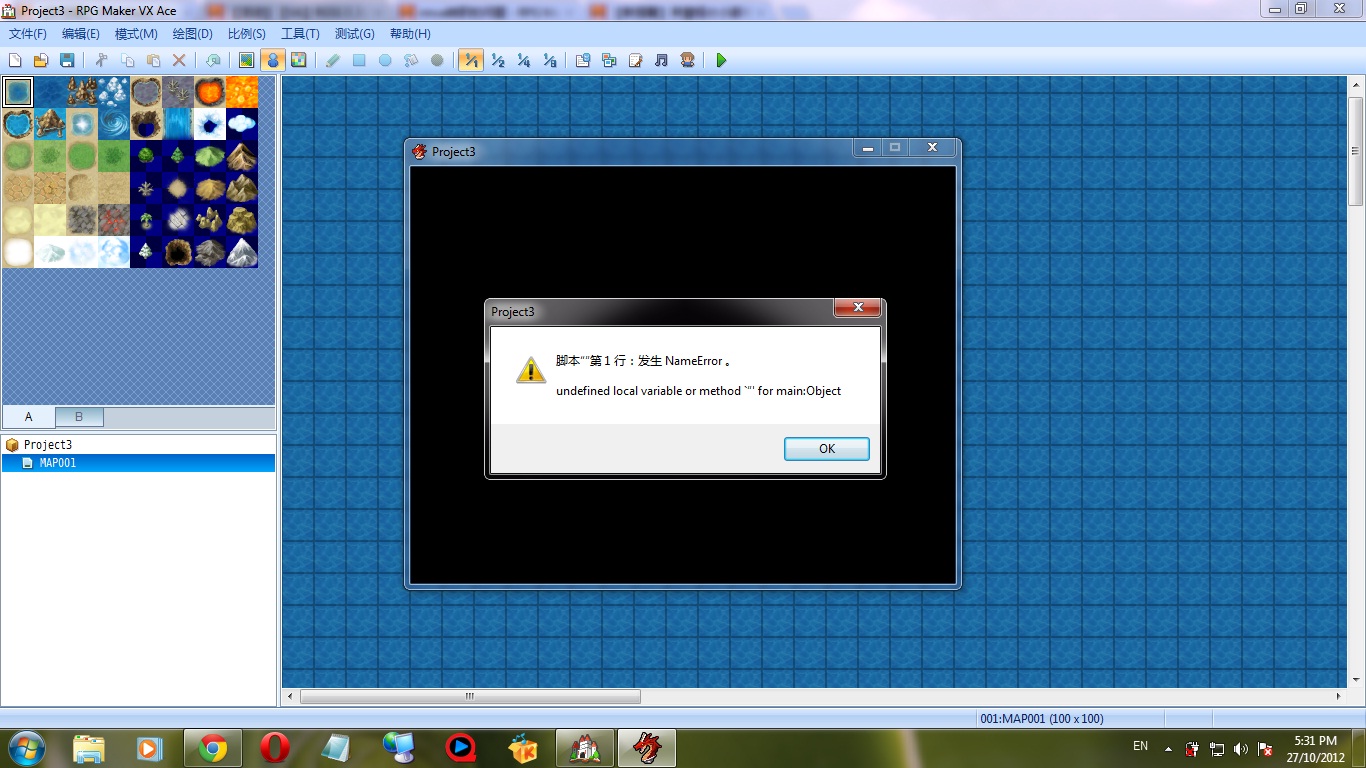Open the 帮助(H) menu

tap(410, 34)
